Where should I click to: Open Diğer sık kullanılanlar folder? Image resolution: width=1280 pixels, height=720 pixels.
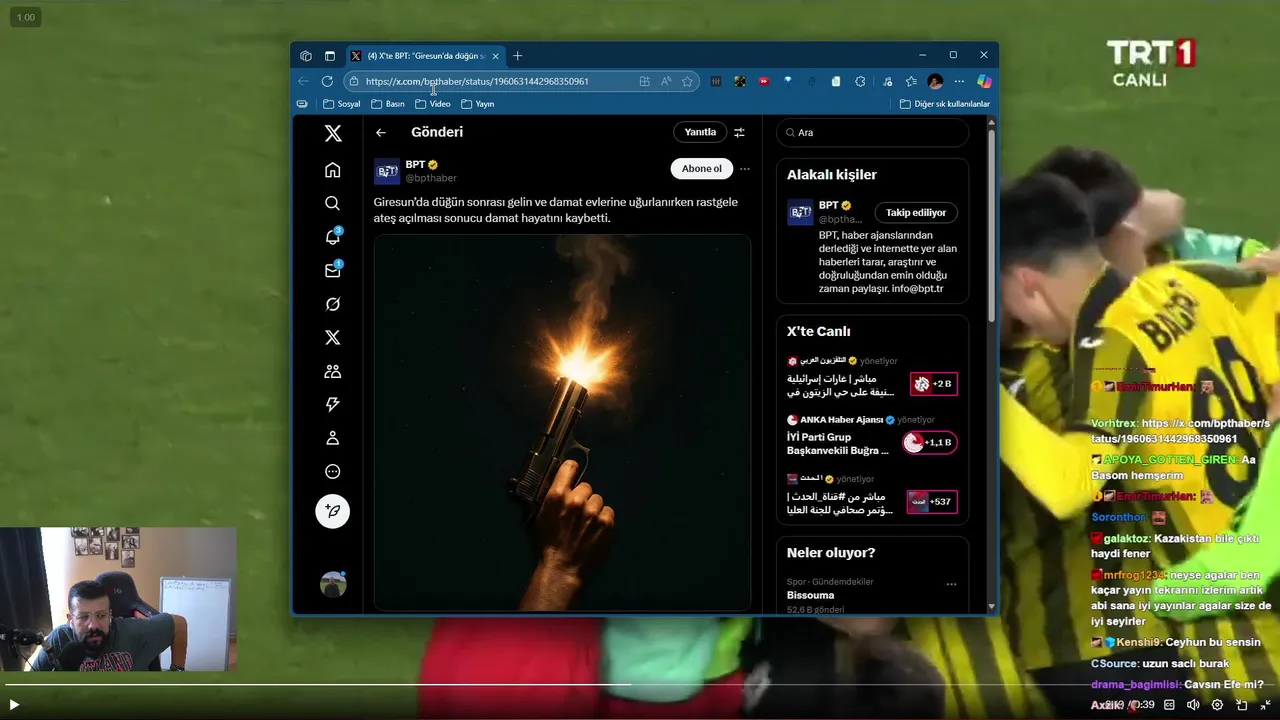tap(944, 104)
